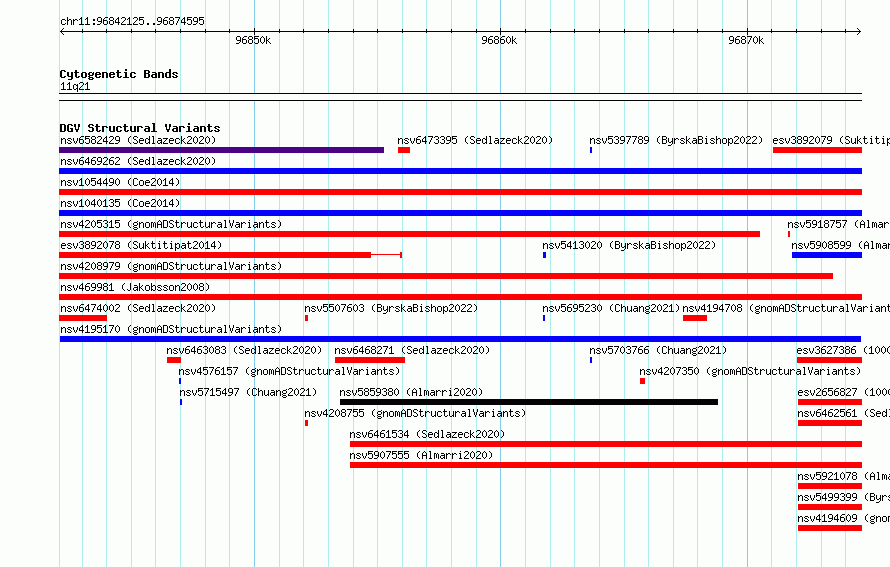The height and width of the screenshot is (567, 890).
Task: Select the black nsv5859380 variant bar
Action: click(529, 402)
